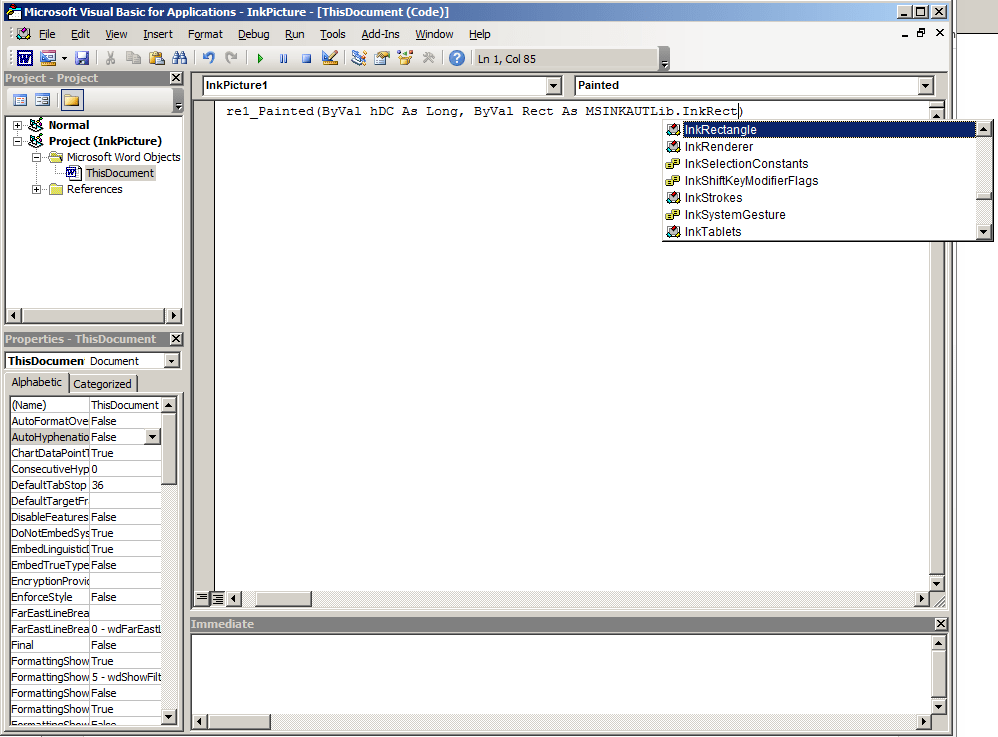Switch to the Categorized properties tab

click(x=102, y=383)
